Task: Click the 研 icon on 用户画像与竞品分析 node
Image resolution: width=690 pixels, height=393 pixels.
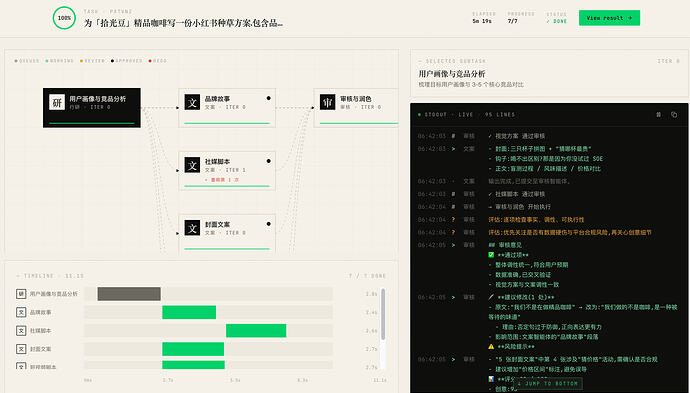Action: click(x=57, y=102)
